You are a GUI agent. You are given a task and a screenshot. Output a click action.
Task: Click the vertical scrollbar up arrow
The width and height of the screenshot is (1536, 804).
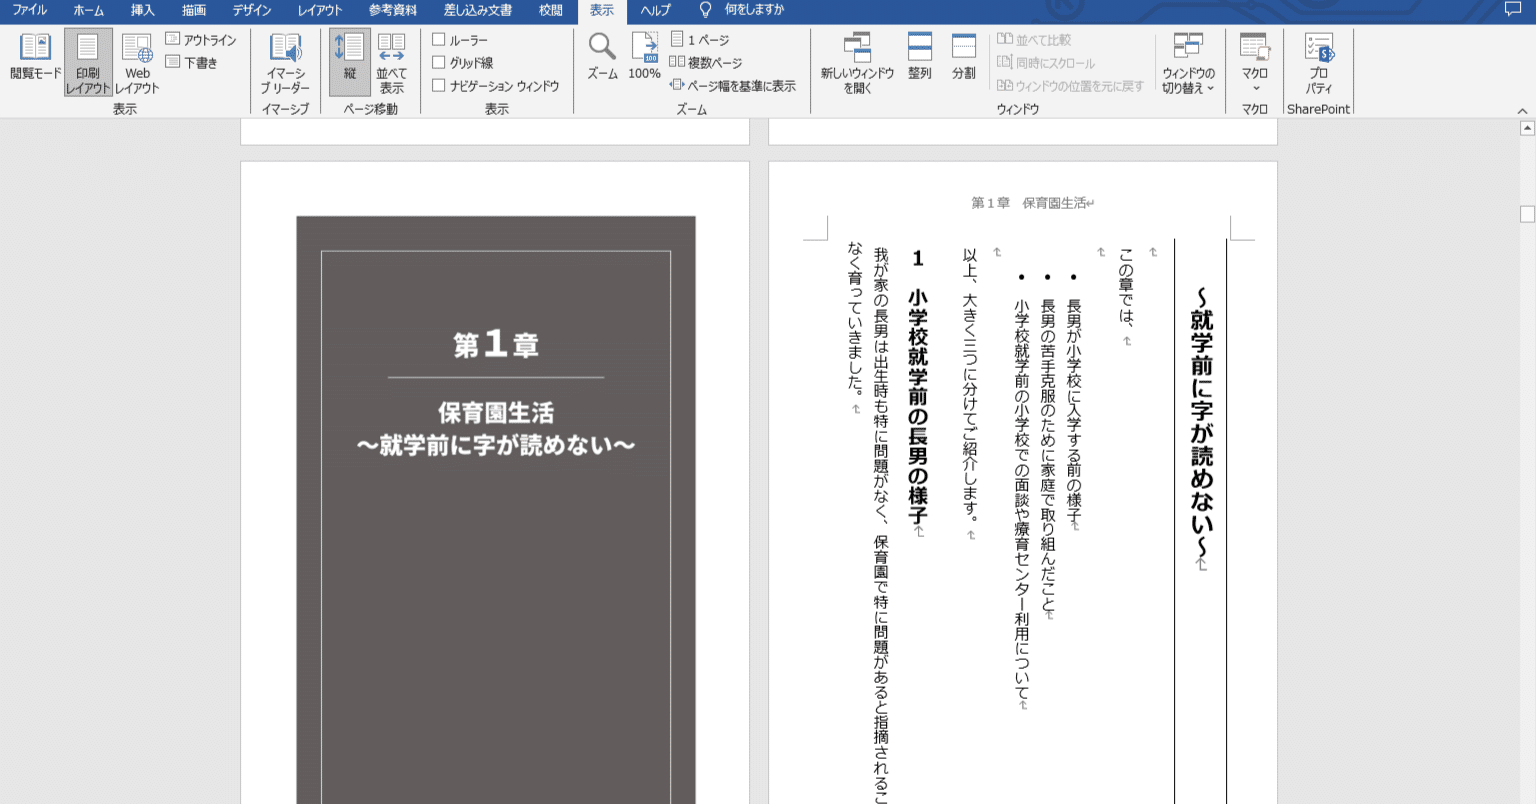click(1527, 128)
